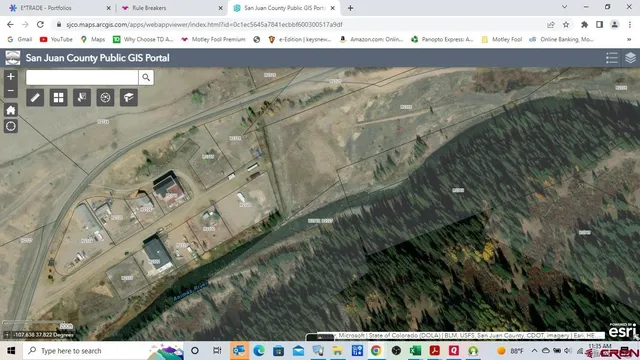The width and height of the screenshot is (640, 360).
Task: Open the browser extensions menu
Action: (x=584, y=24)
